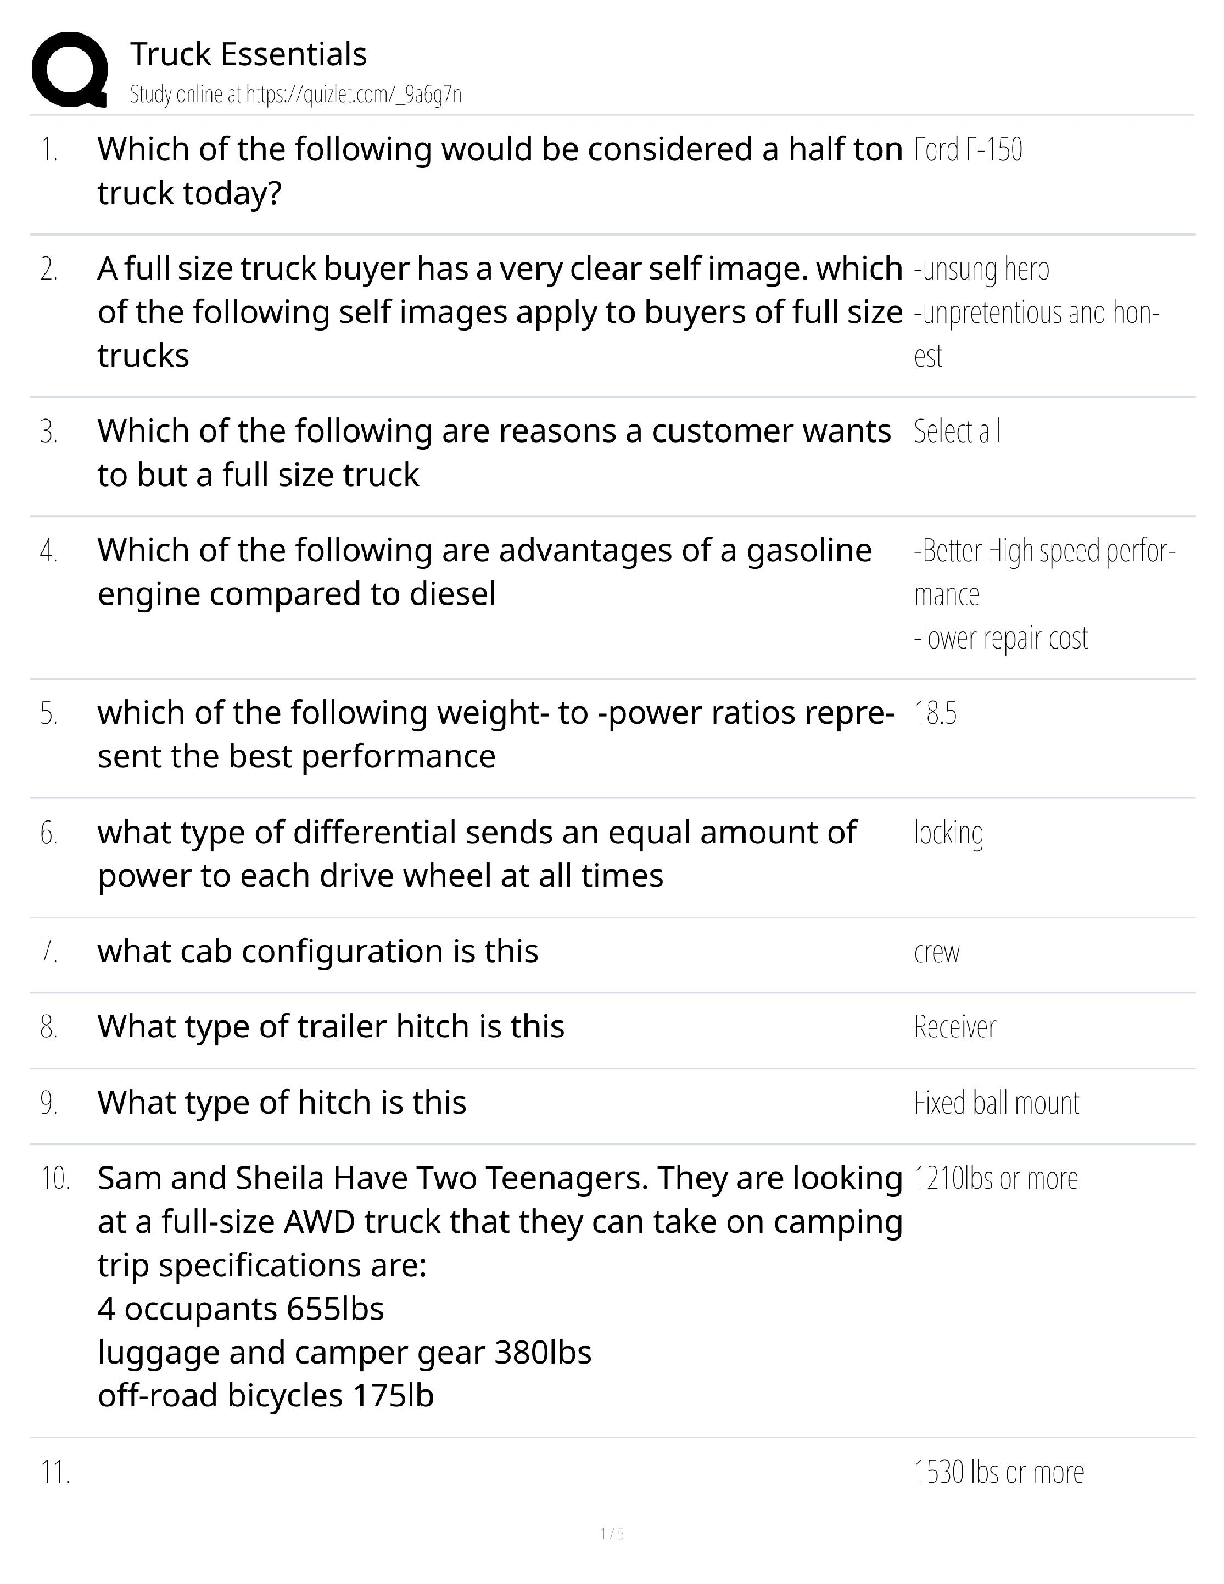This screenshot has height=1584, width=1224.
Task: Select question 2 about buyer self image
Action: (499, 312)
